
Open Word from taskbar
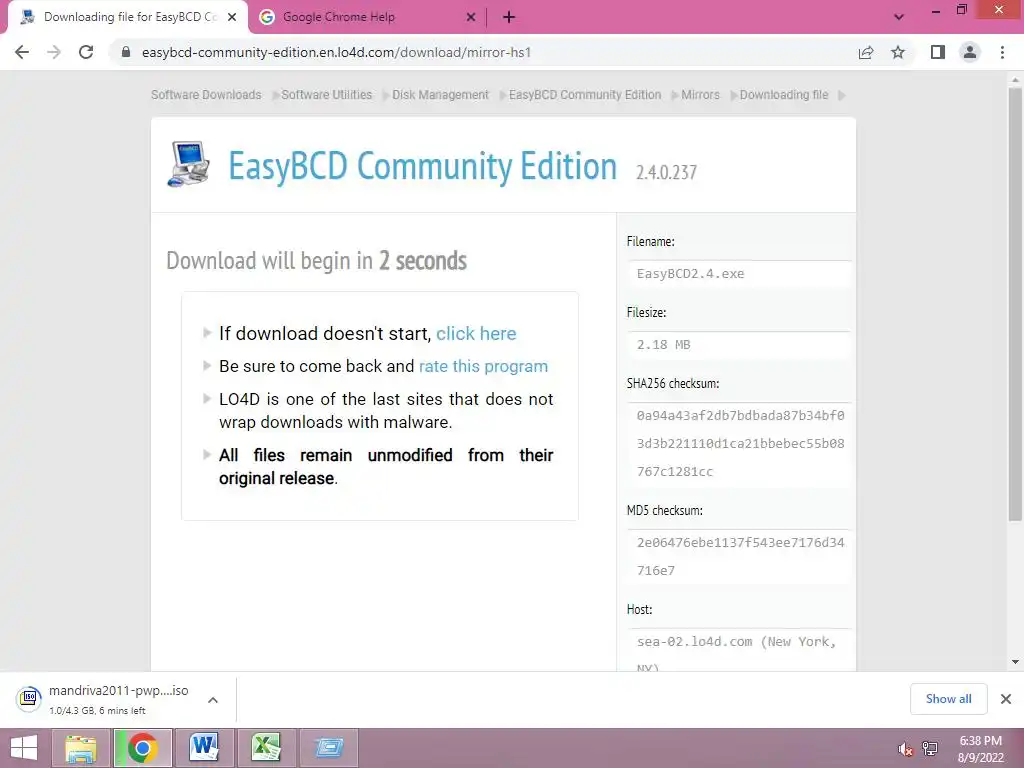[203, 748]
